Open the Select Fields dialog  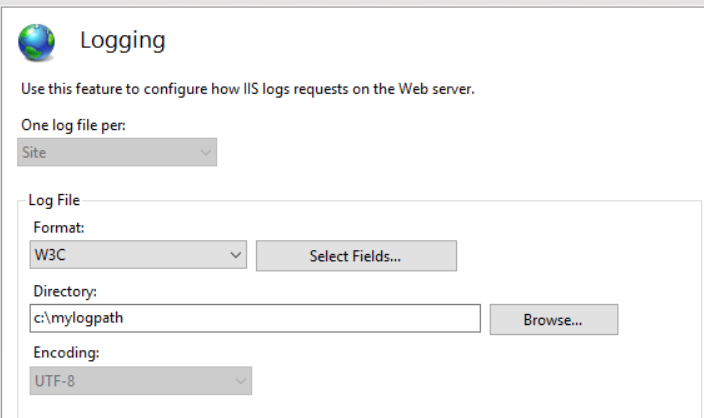356,256
